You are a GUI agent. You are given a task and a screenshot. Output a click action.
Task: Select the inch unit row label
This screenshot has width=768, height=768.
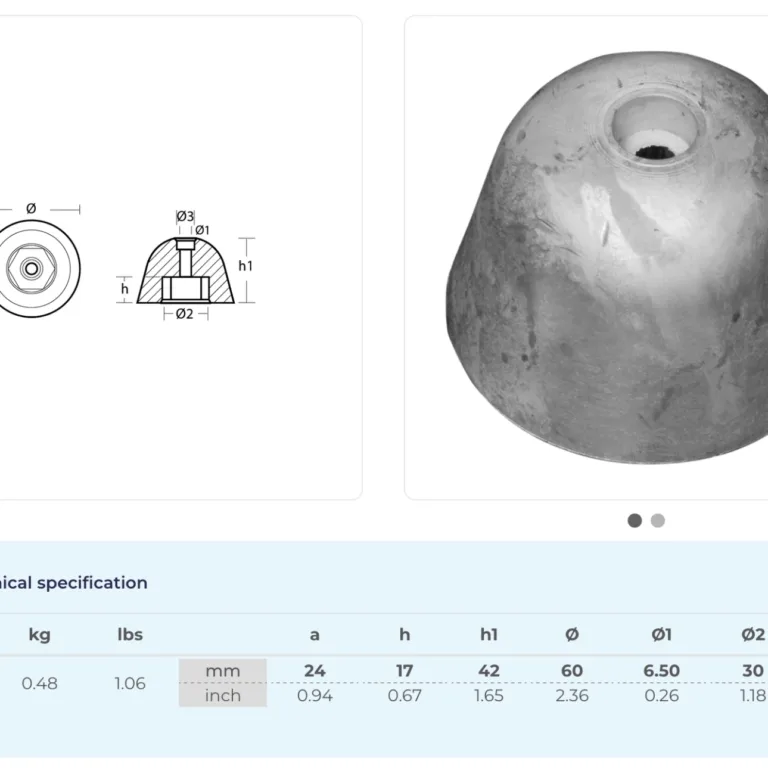tap(222, 695)
